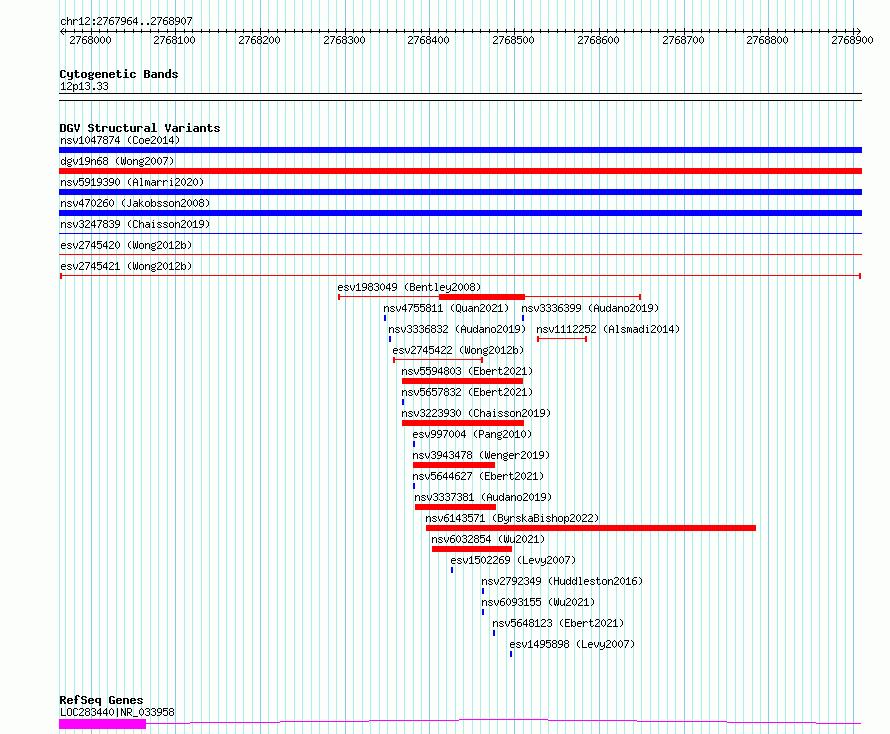Screen dimensions: 890x734
Task: Click the RefSeq Genes track title
Action: (101, 700)
